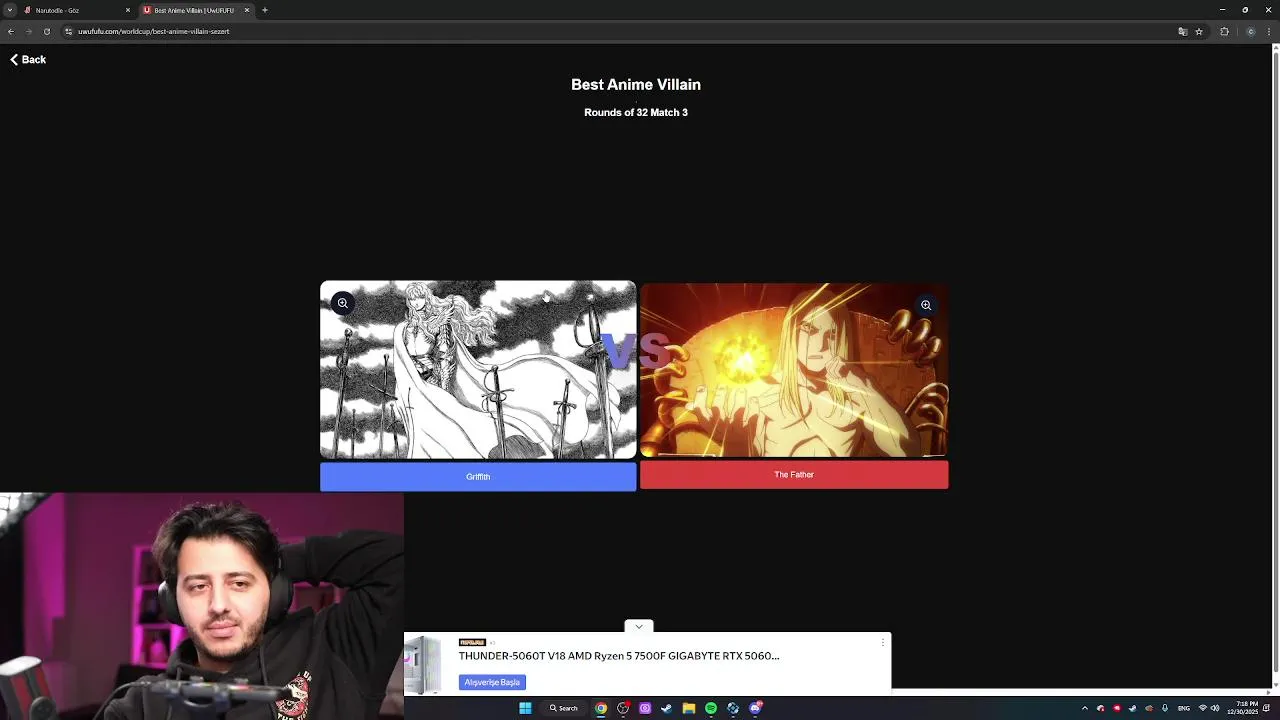
Task: Open File Explorer from the taskbar
Action: pyautogui.click(x=689, y=708)
